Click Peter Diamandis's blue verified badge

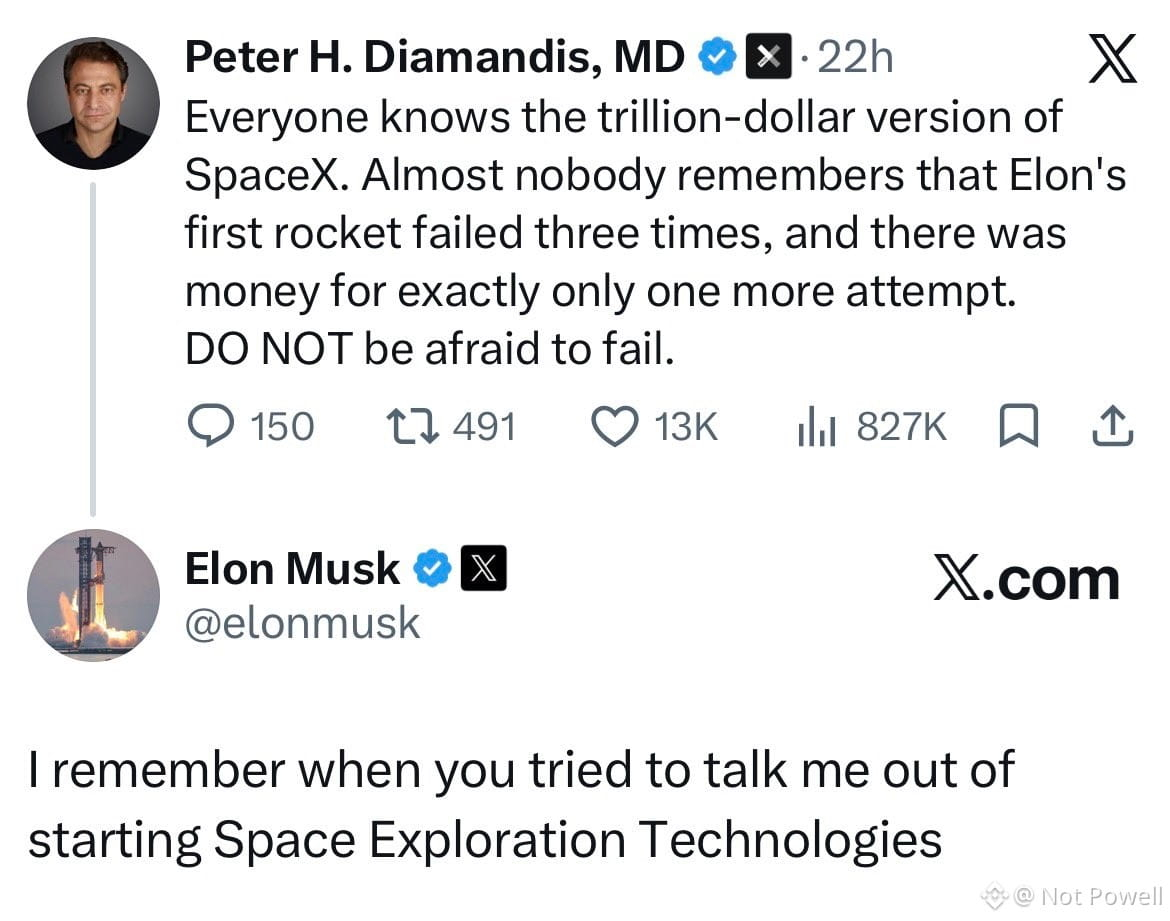coord(717,57)
